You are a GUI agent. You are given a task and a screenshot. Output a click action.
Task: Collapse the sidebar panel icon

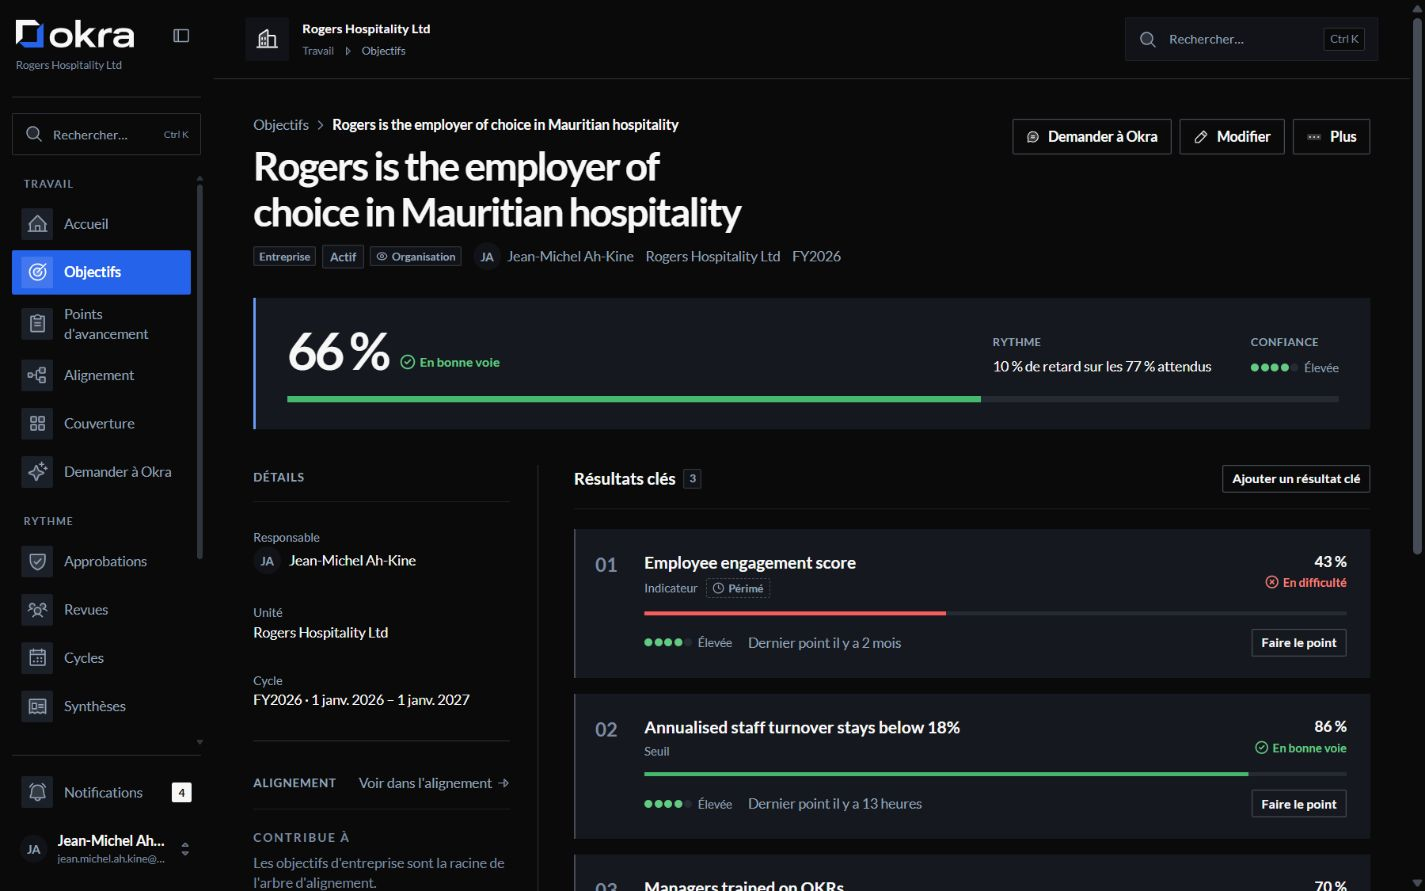coord(181,35)
